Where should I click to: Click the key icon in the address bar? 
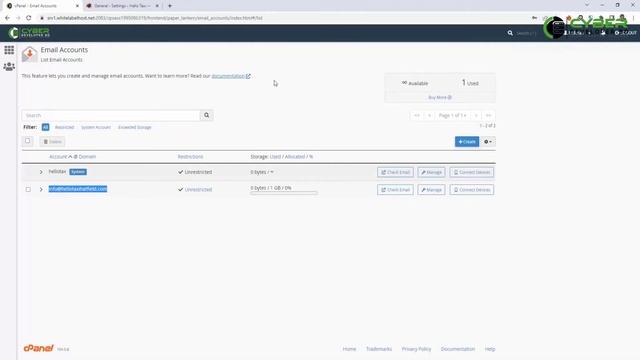tap(534, 18)
